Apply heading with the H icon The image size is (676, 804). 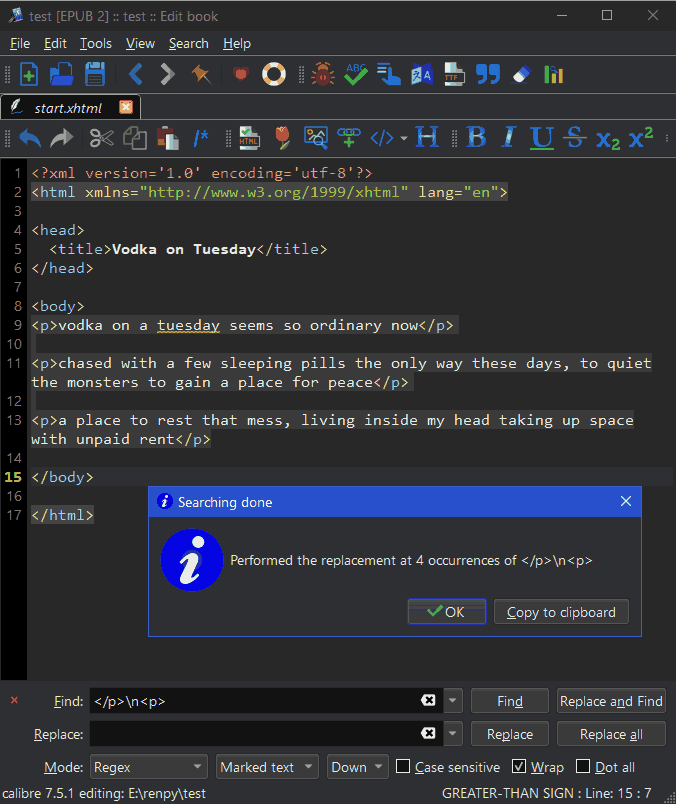pos(427,137)
